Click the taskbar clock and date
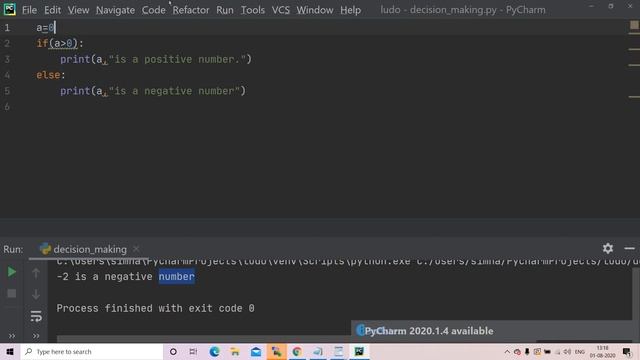The width and height of the screenshot is (640, 360). tap(602, 351)
